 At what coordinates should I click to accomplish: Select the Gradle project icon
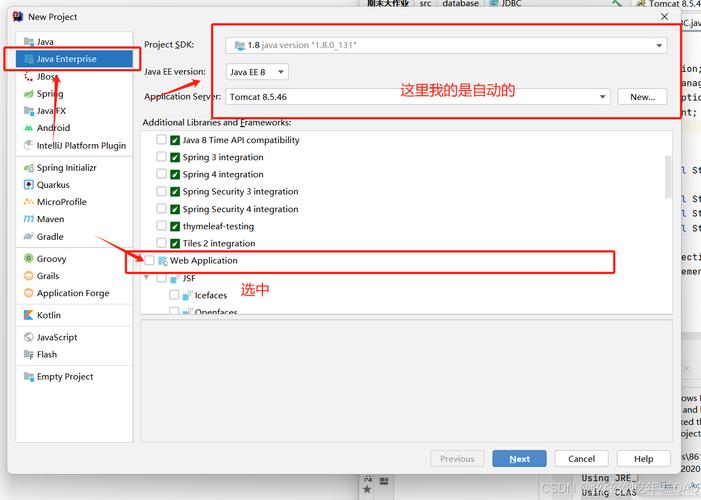coord(28,237)
